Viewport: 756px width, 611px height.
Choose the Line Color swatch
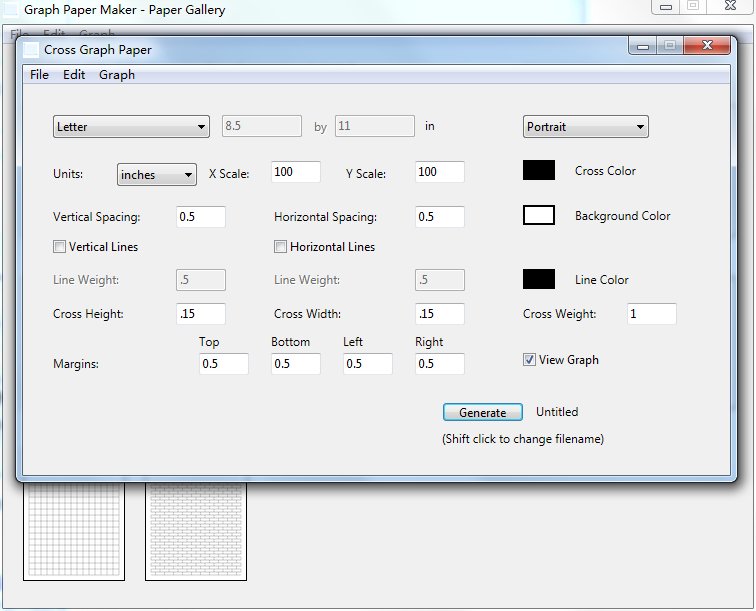pos(539,279)
